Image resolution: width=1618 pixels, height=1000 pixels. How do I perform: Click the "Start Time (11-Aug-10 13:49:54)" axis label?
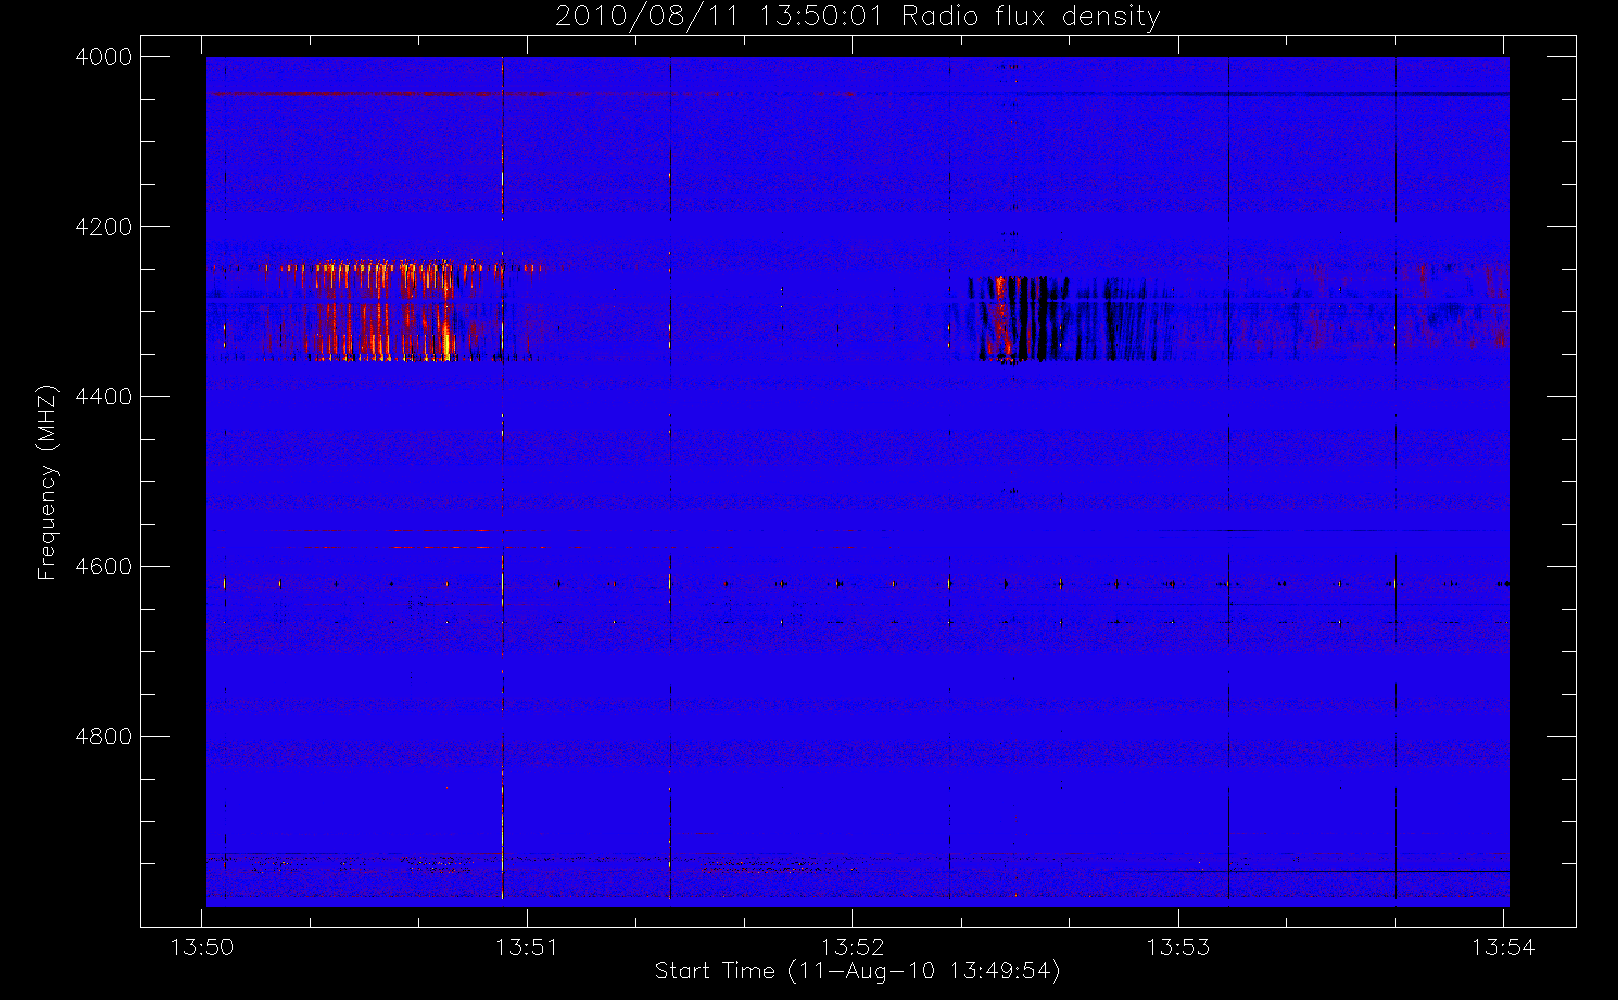point(857,971)
